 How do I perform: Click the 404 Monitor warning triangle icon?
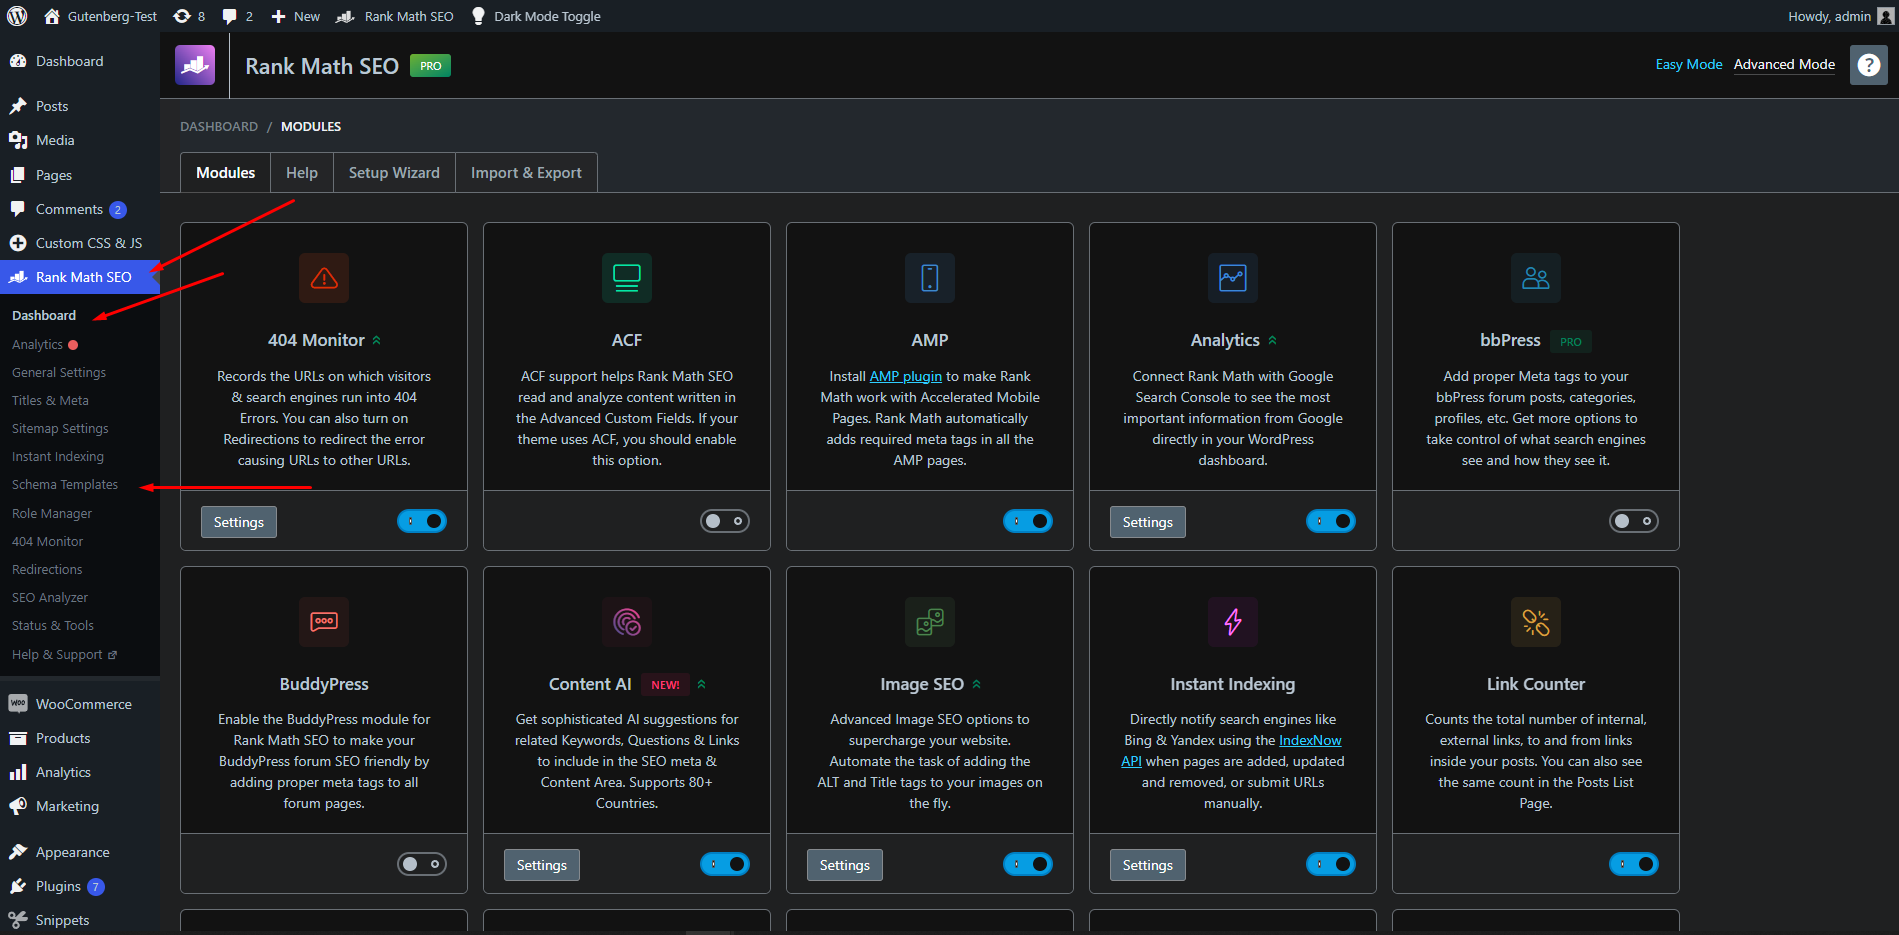coord(324,278)
